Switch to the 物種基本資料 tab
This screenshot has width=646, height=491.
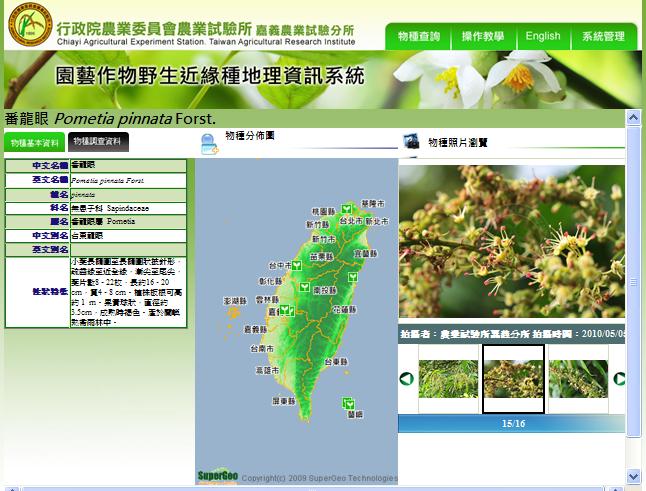point(36,143)
